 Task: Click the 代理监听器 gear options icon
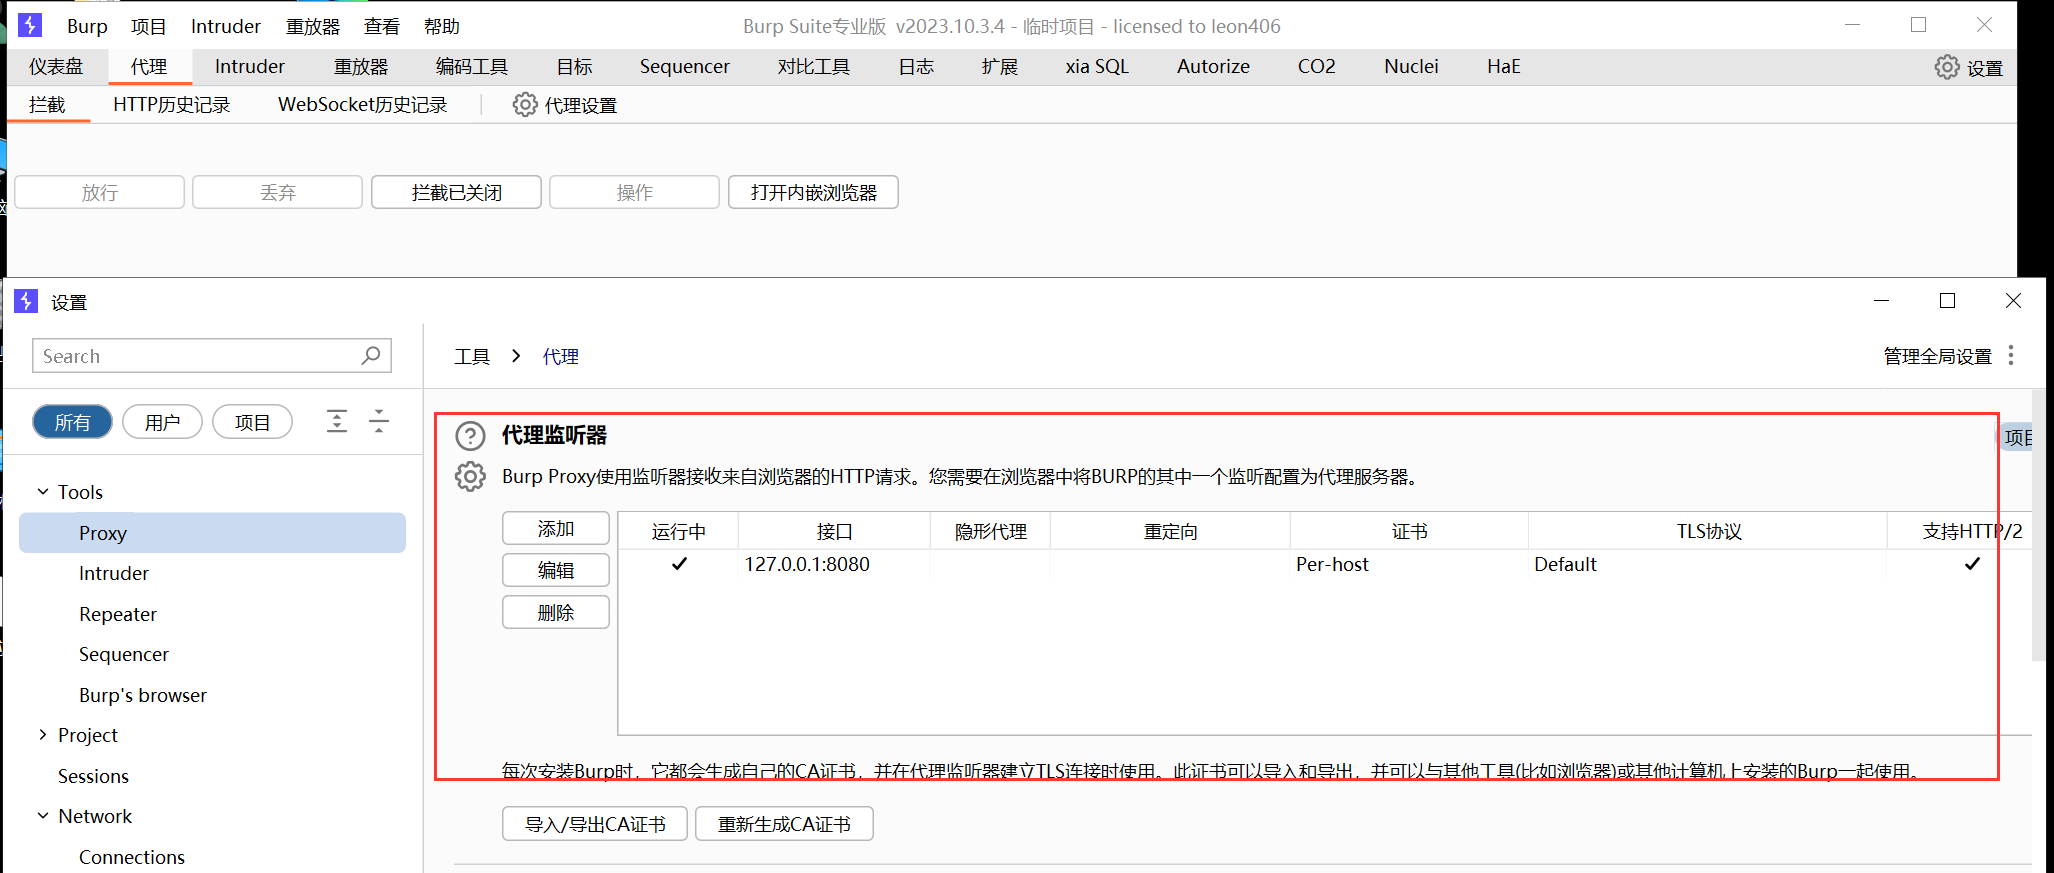[470, 477]
